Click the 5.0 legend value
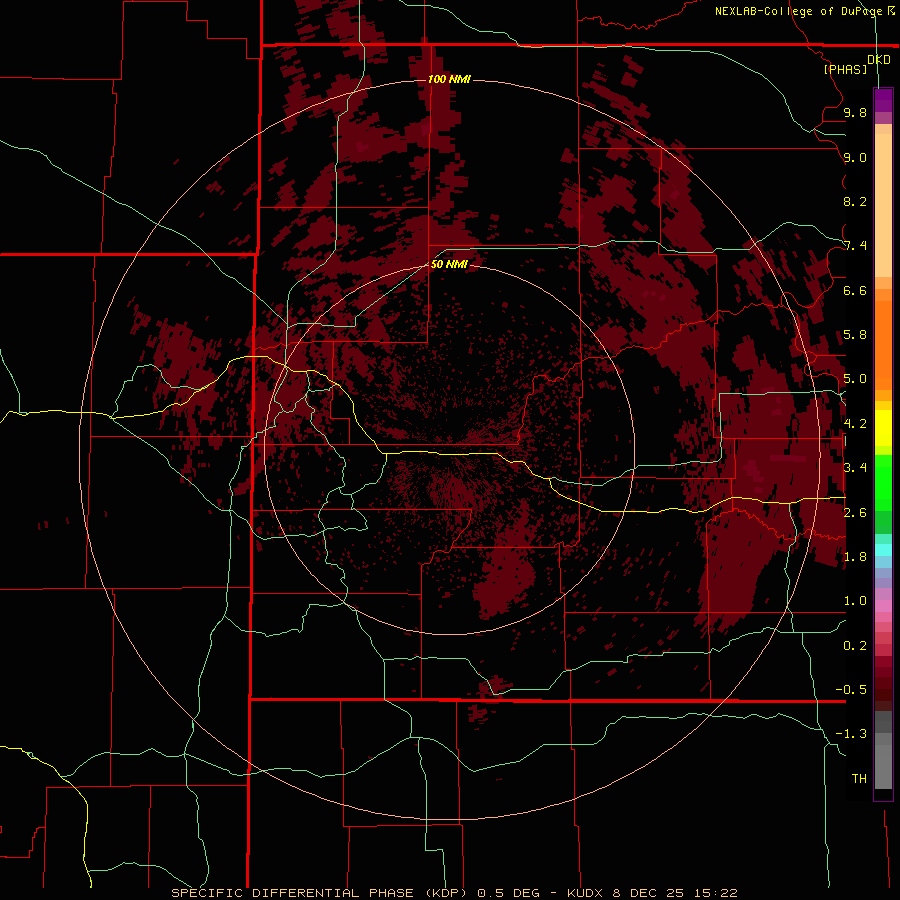 (855, 379)
